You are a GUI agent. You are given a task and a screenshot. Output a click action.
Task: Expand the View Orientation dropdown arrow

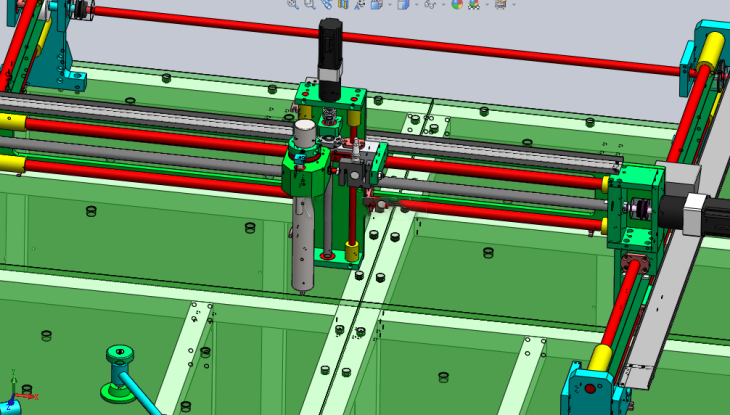(x=389, y=4)
